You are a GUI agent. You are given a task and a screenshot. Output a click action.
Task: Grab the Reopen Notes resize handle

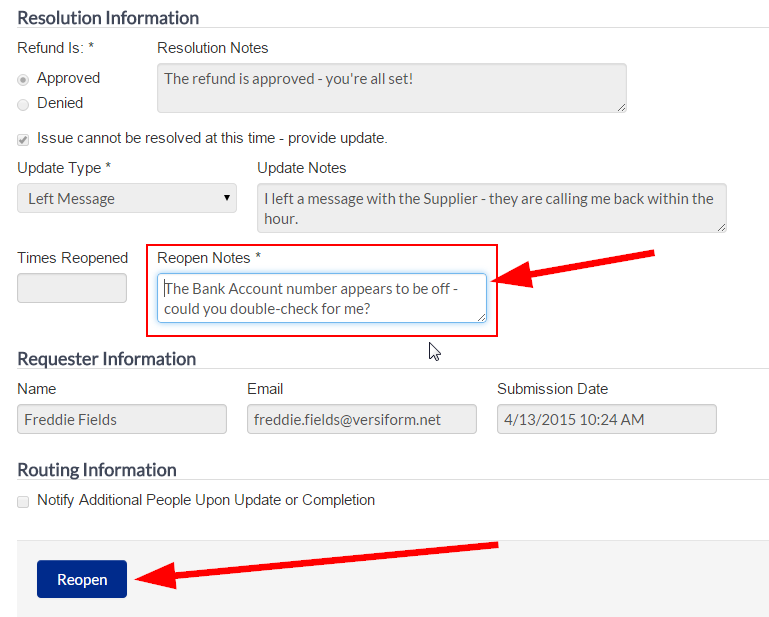[x=482, y=318]
